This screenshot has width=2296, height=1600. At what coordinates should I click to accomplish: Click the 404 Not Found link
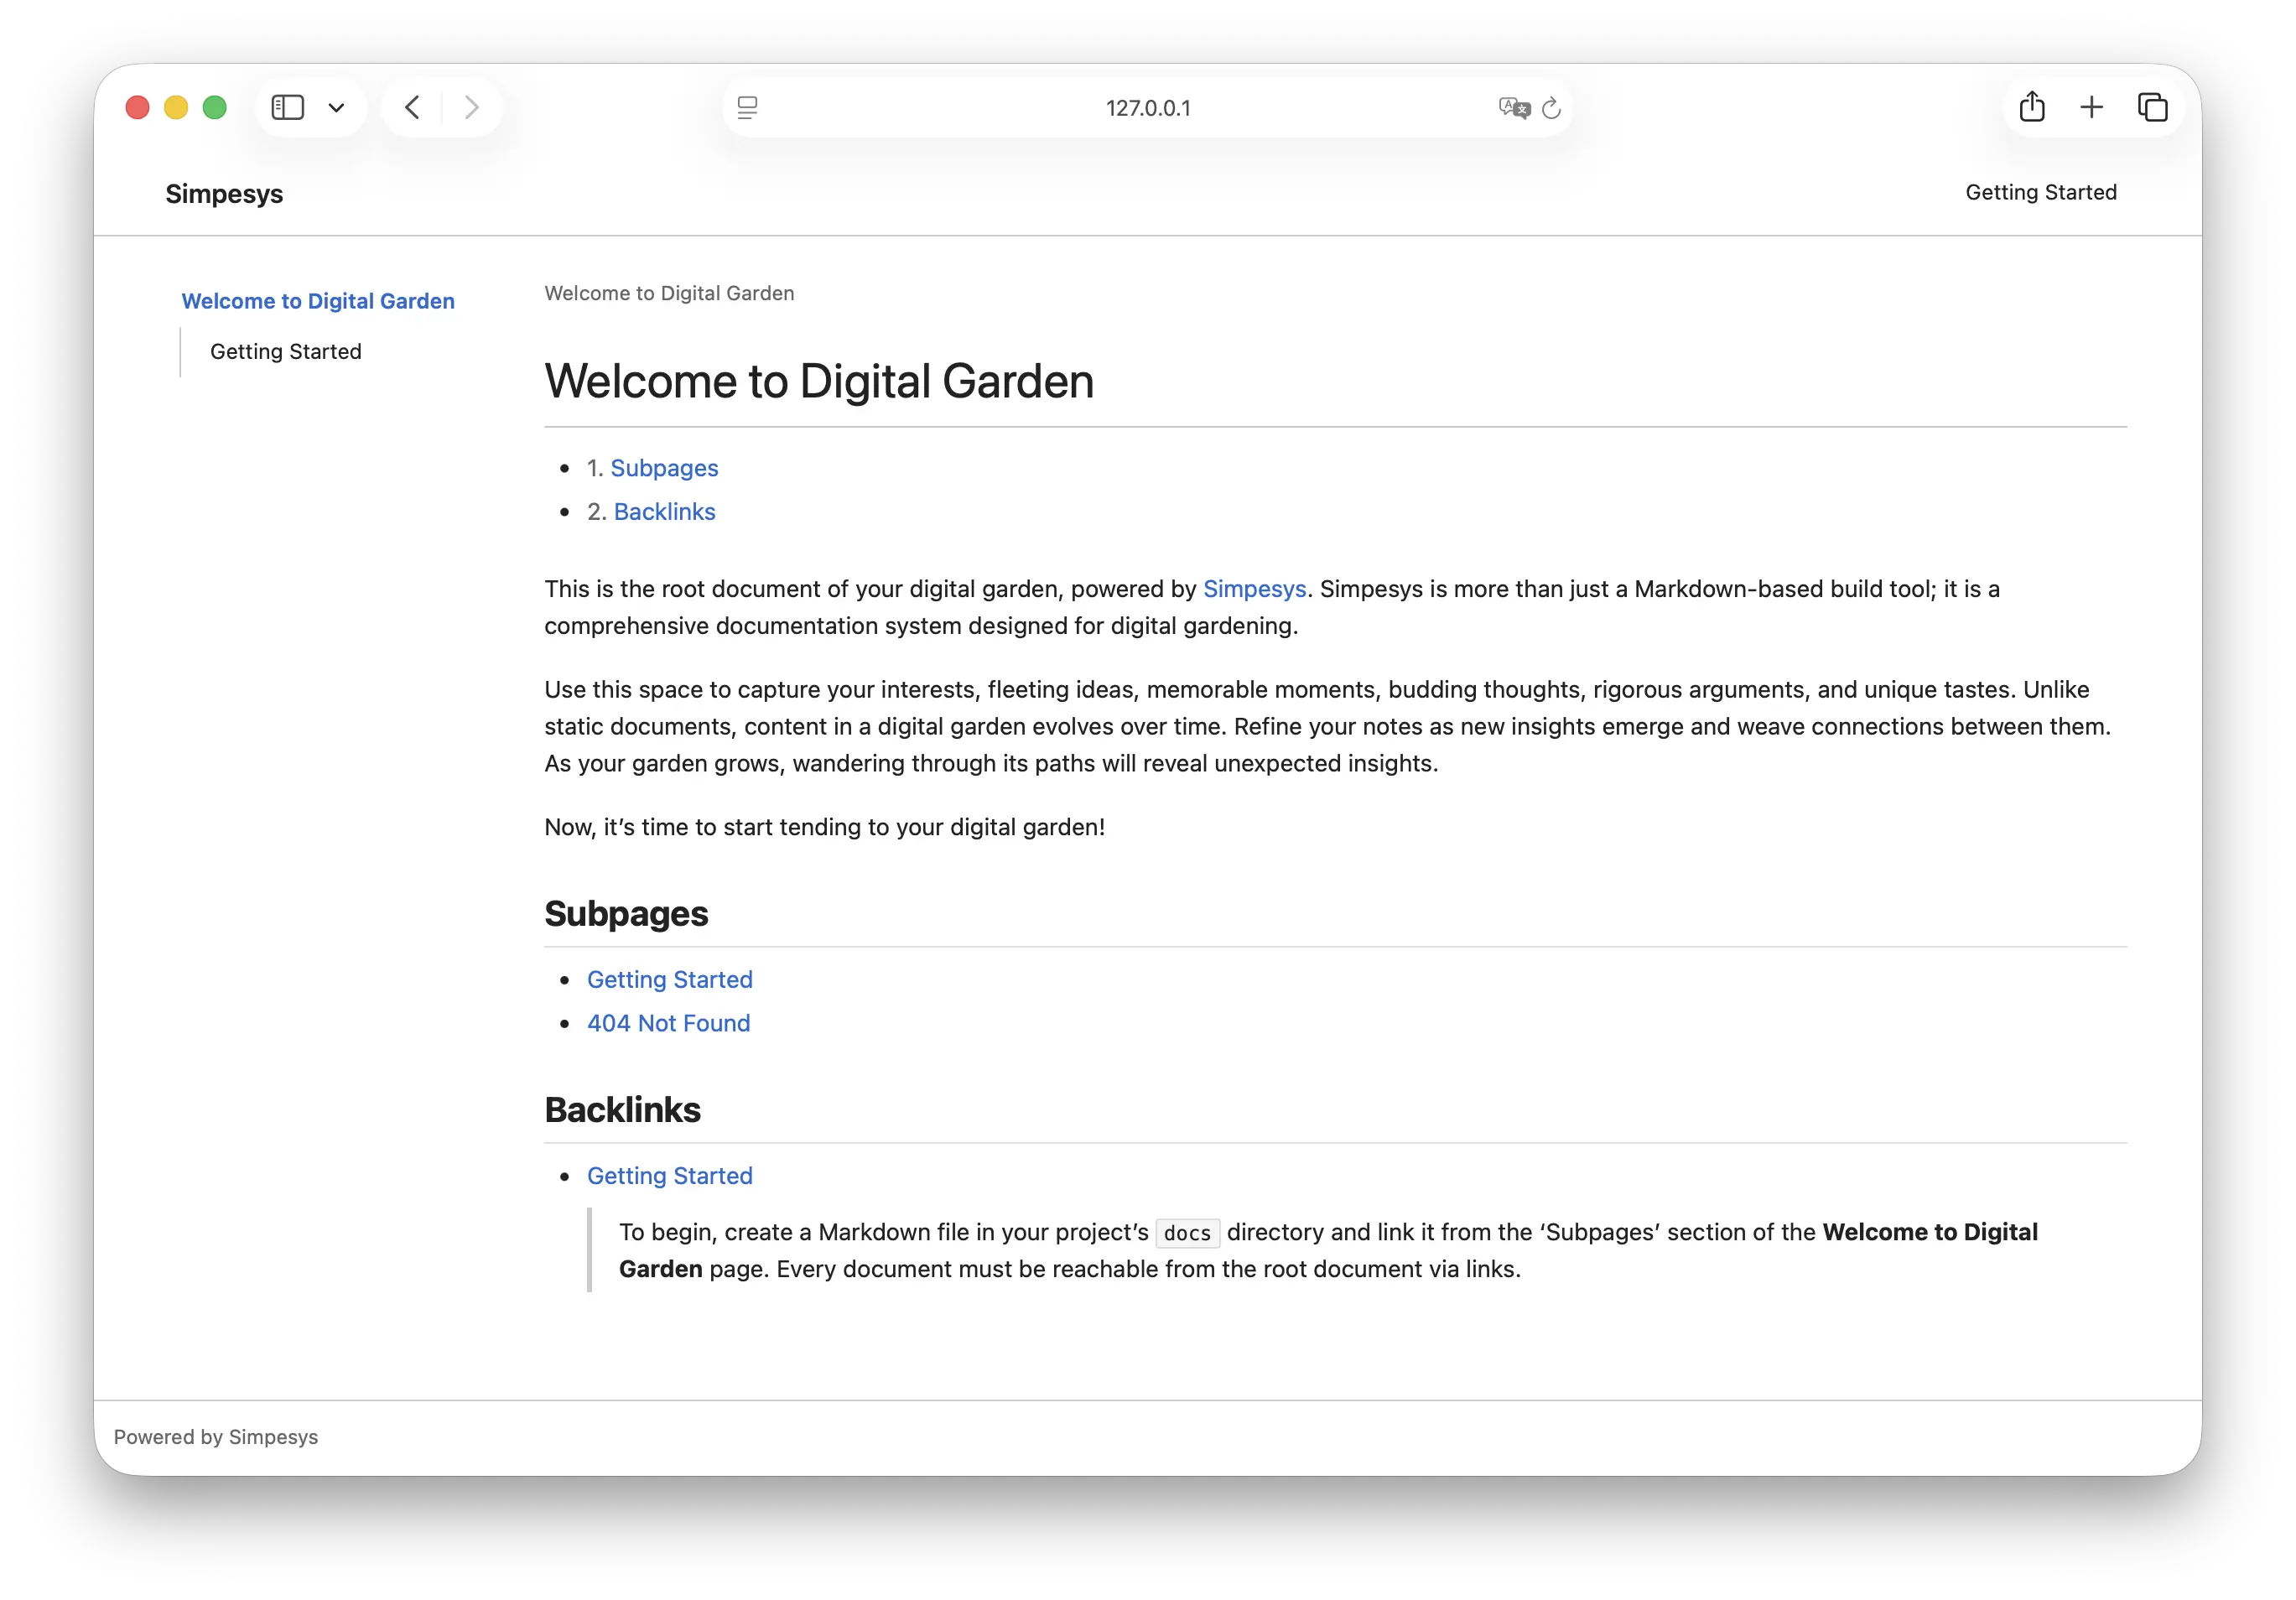click(668, 1023)
